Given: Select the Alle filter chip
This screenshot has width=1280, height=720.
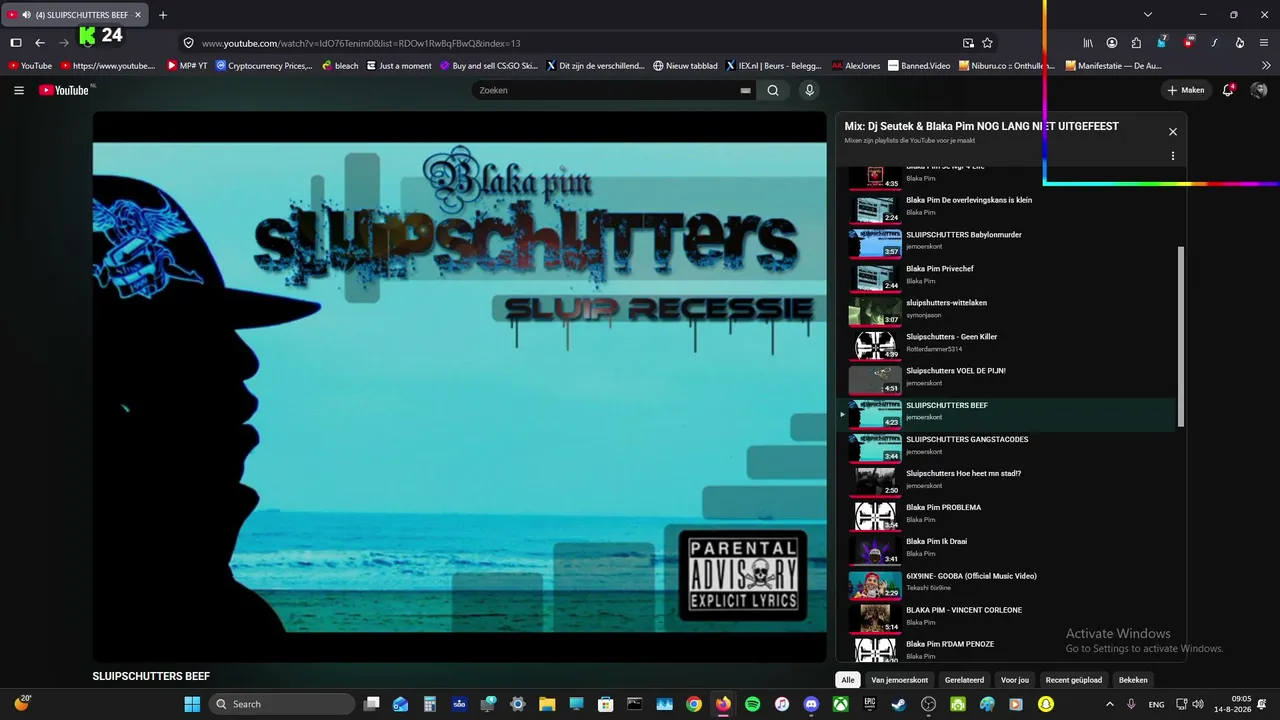Looking at the screenshot, I should (848, 680).
